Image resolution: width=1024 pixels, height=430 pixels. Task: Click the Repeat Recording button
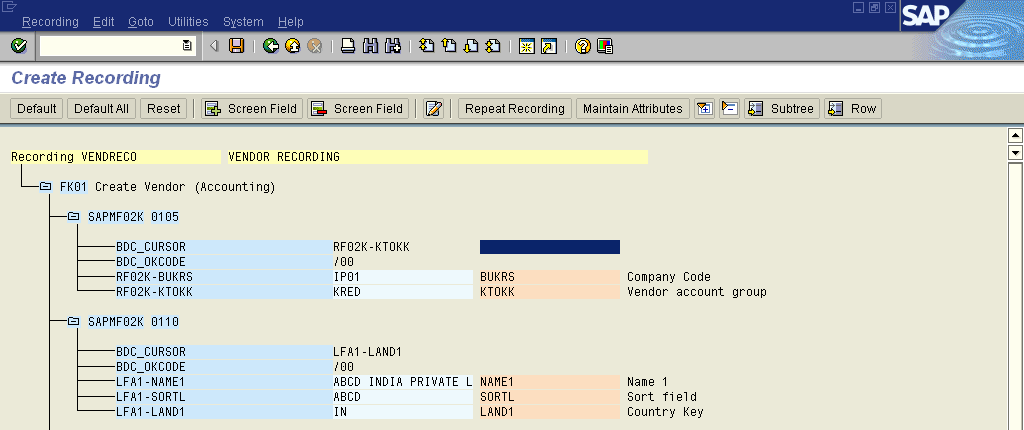(514, 109)
